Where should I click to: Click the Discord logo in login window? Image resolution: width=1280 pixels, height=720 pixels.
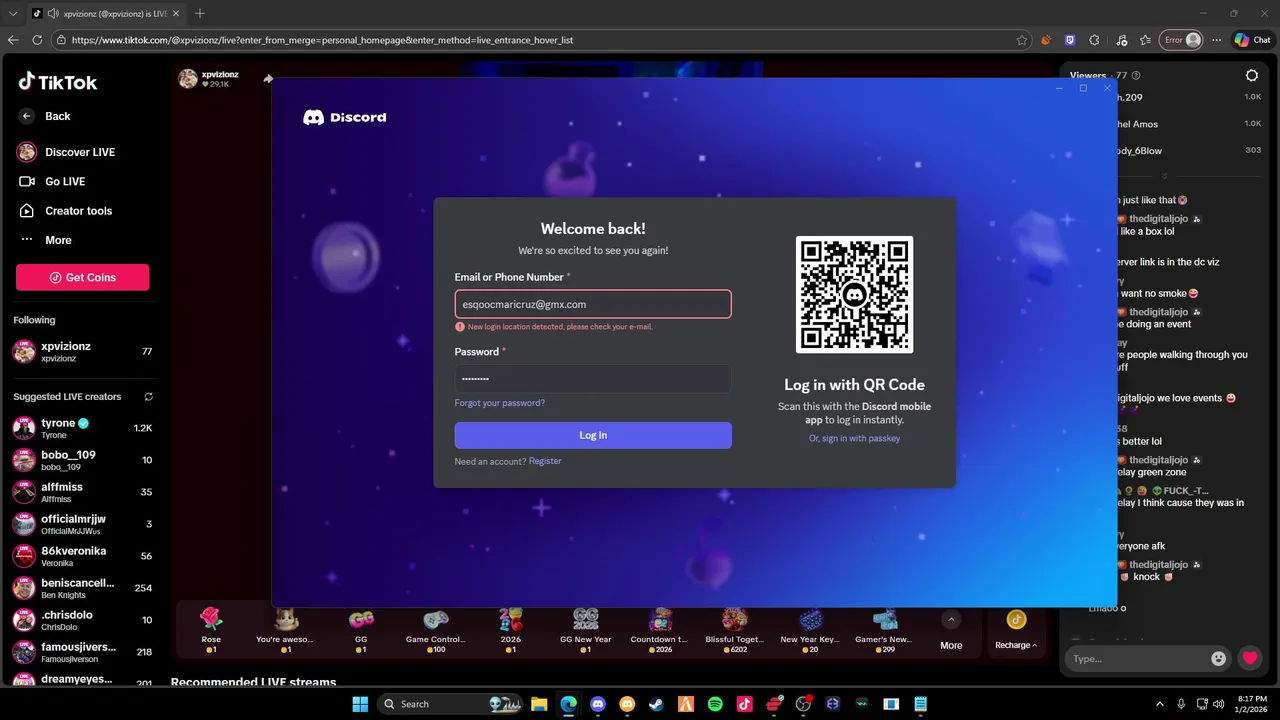click(345, 117)
